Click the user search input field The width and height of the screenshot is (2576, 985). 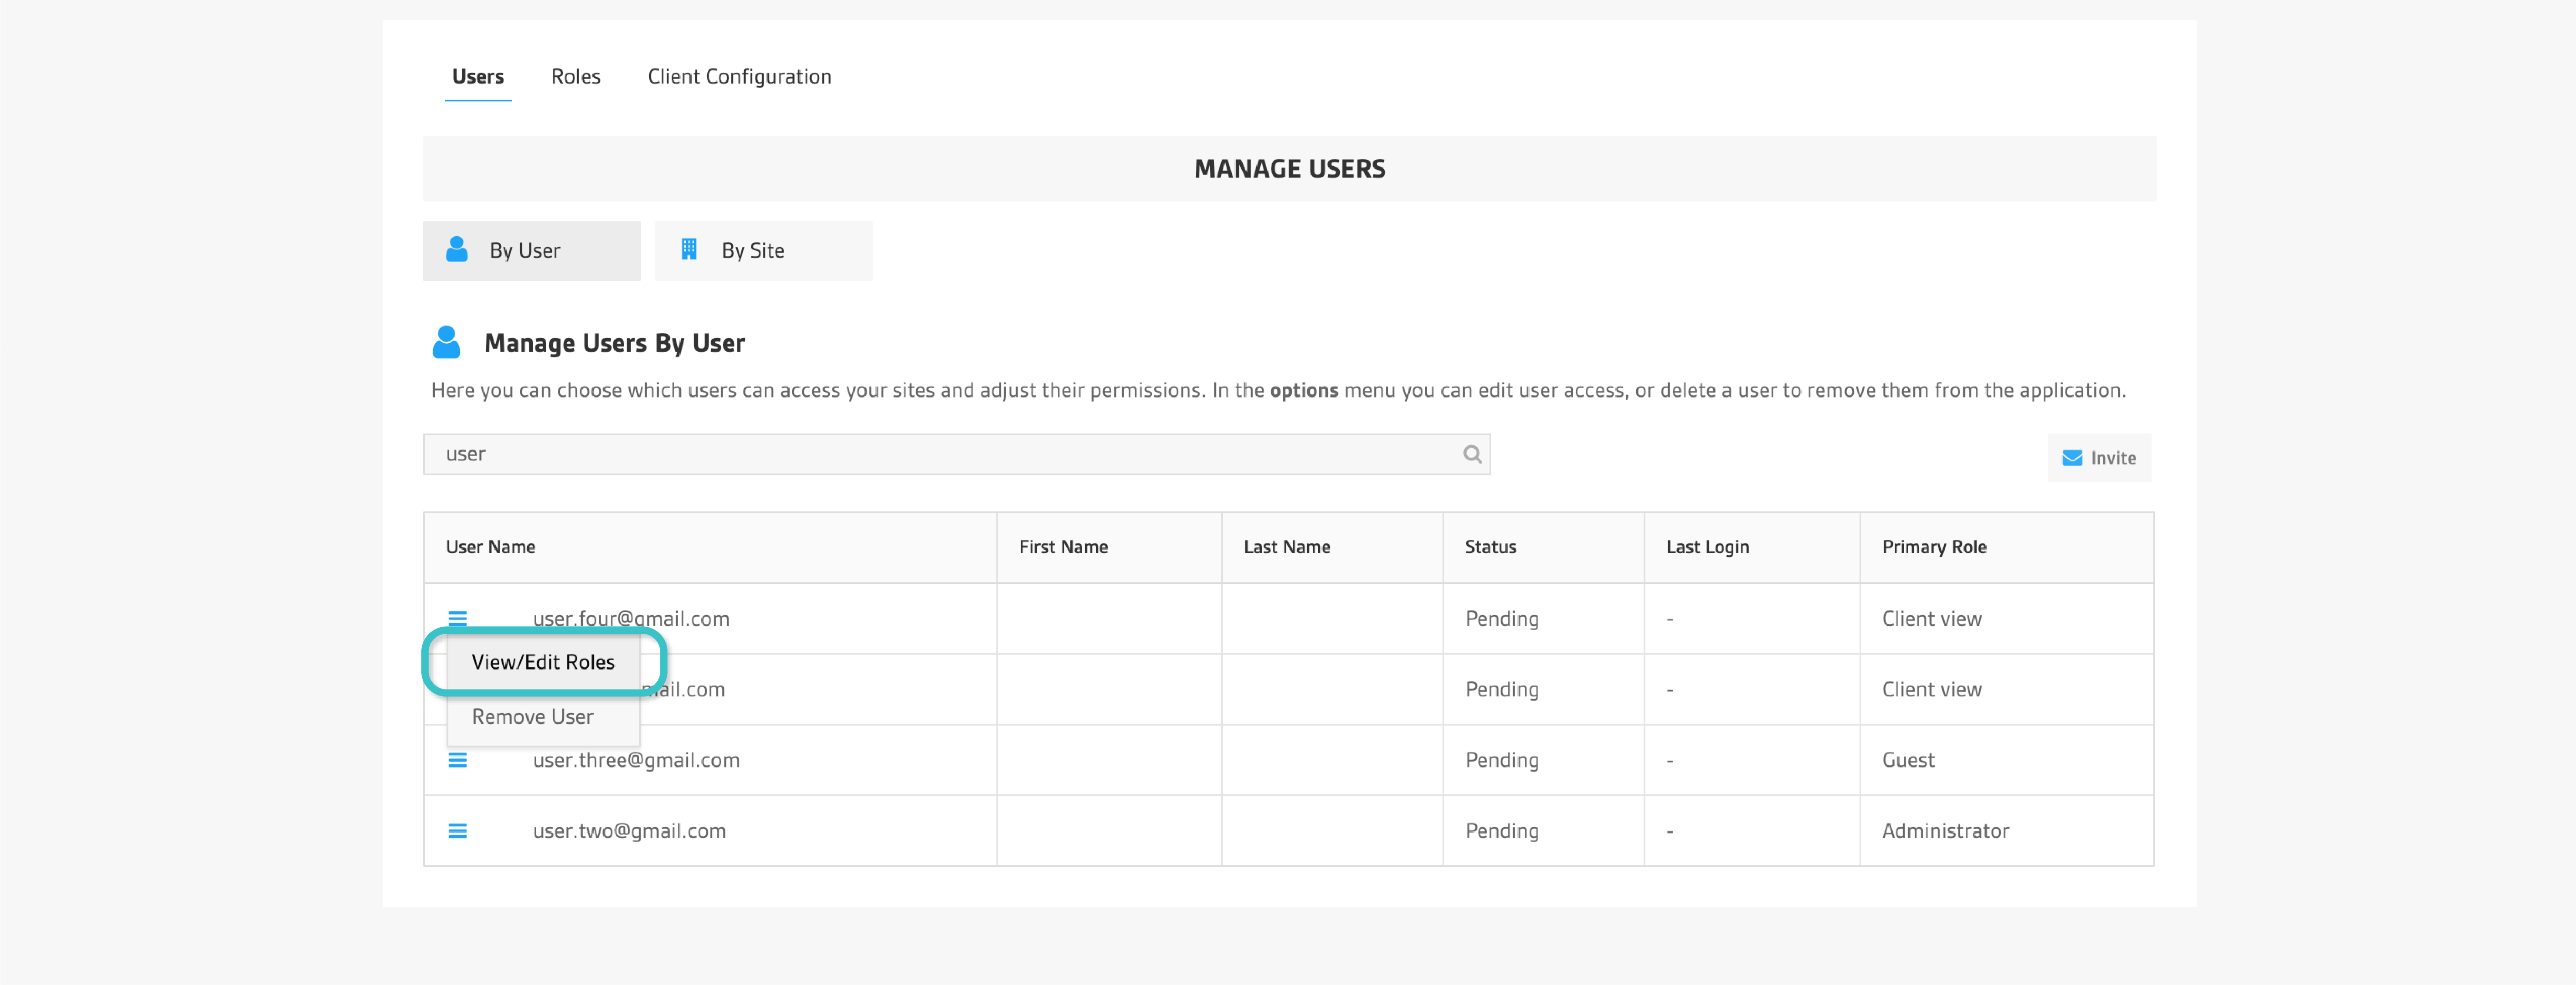(x=957, y=454)
